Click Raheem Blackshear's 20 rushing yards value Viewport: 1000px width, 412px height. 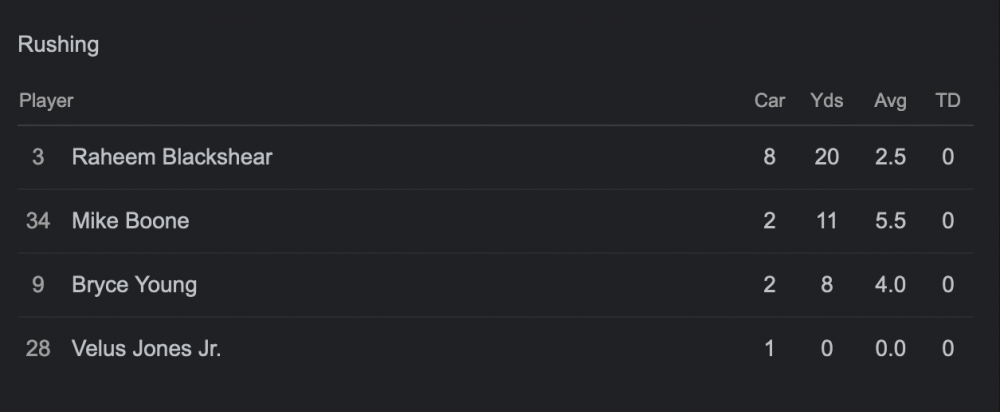pyautogui.click(x=827, y=157)
